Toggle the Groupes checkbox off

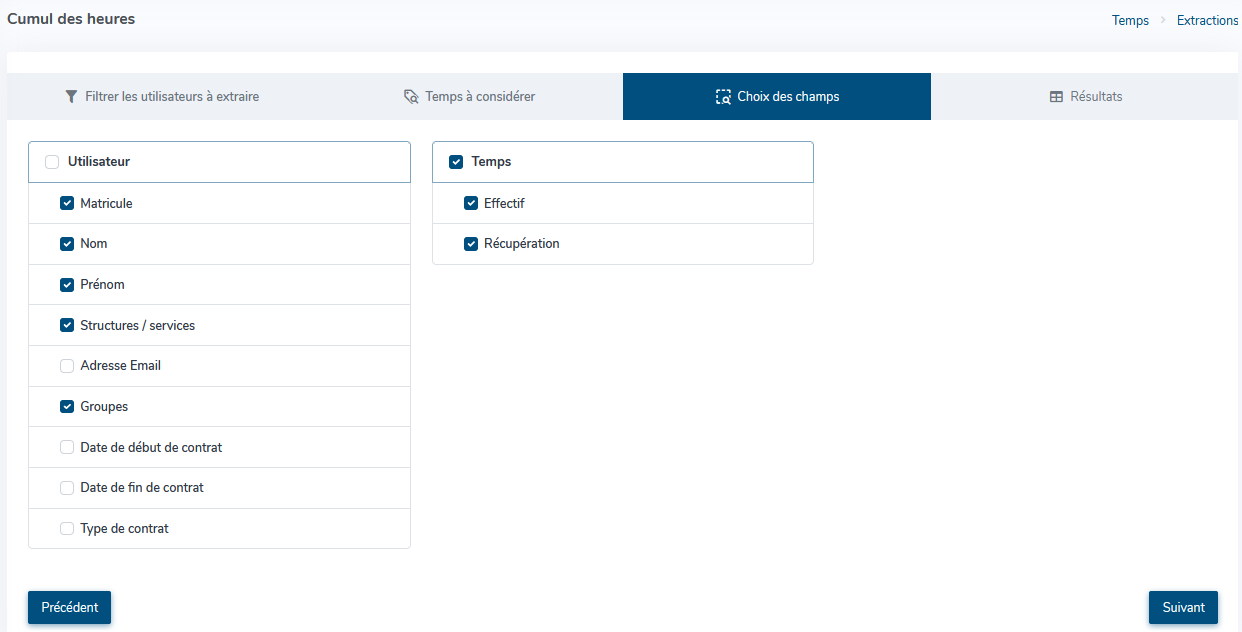(67, 407)
